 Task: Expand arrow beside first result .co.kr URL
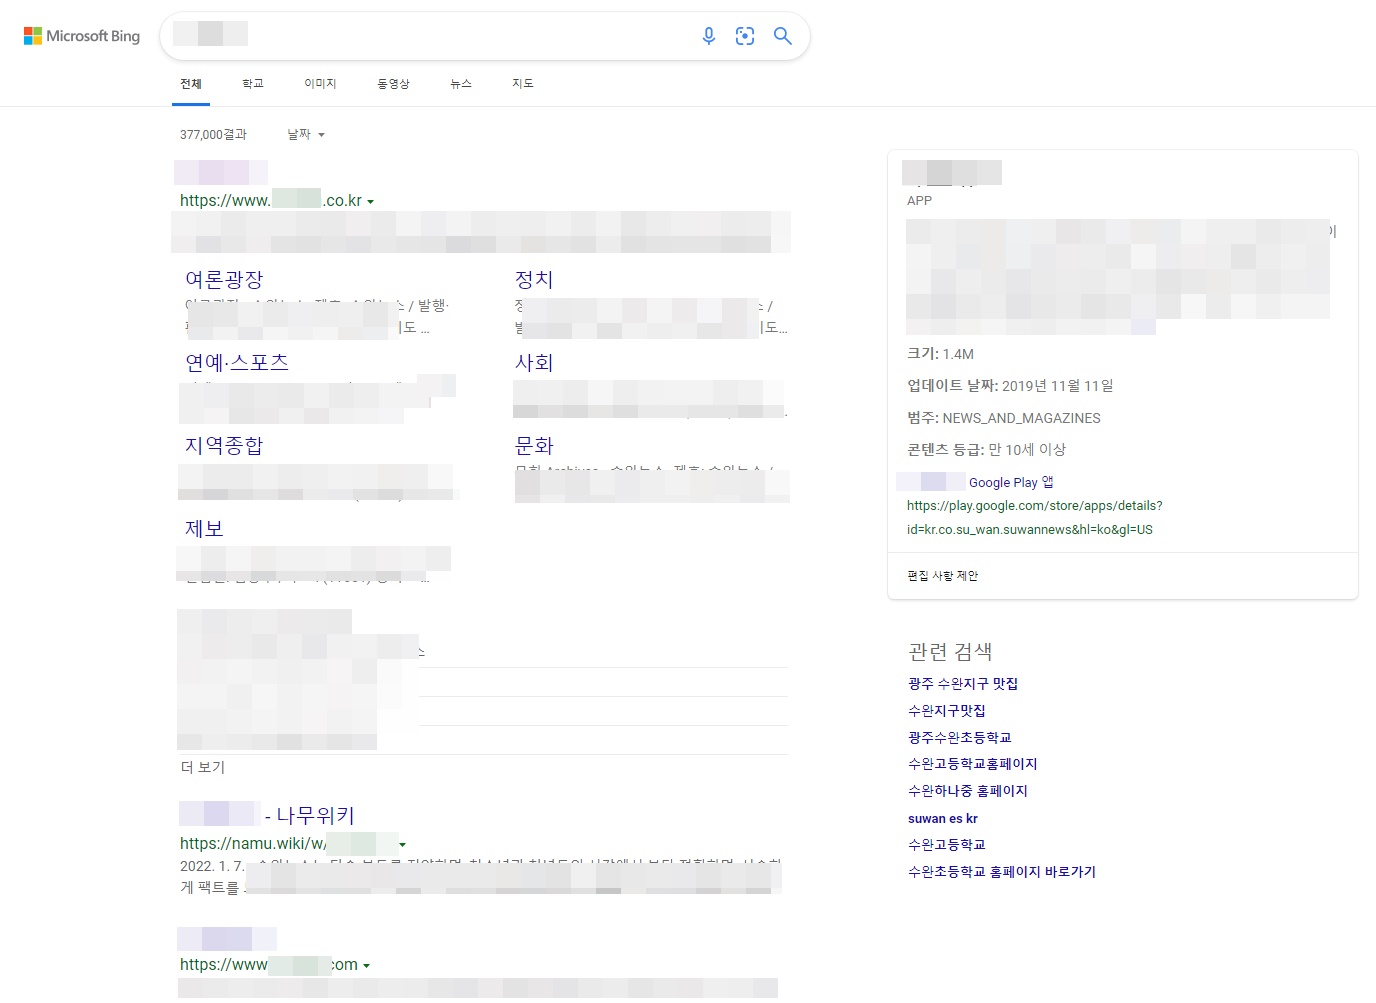point(371,202)
